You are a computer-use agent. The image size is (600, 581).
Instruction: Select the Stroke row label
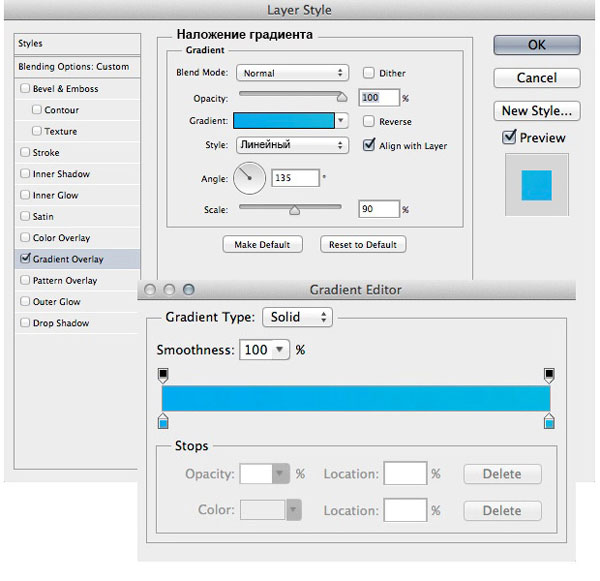46,153
